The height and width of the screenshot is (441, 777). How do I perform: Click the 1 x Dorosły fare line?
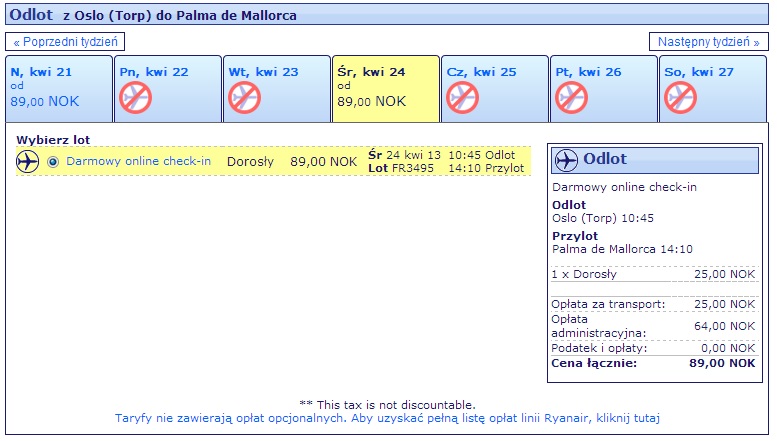[654, 274]
